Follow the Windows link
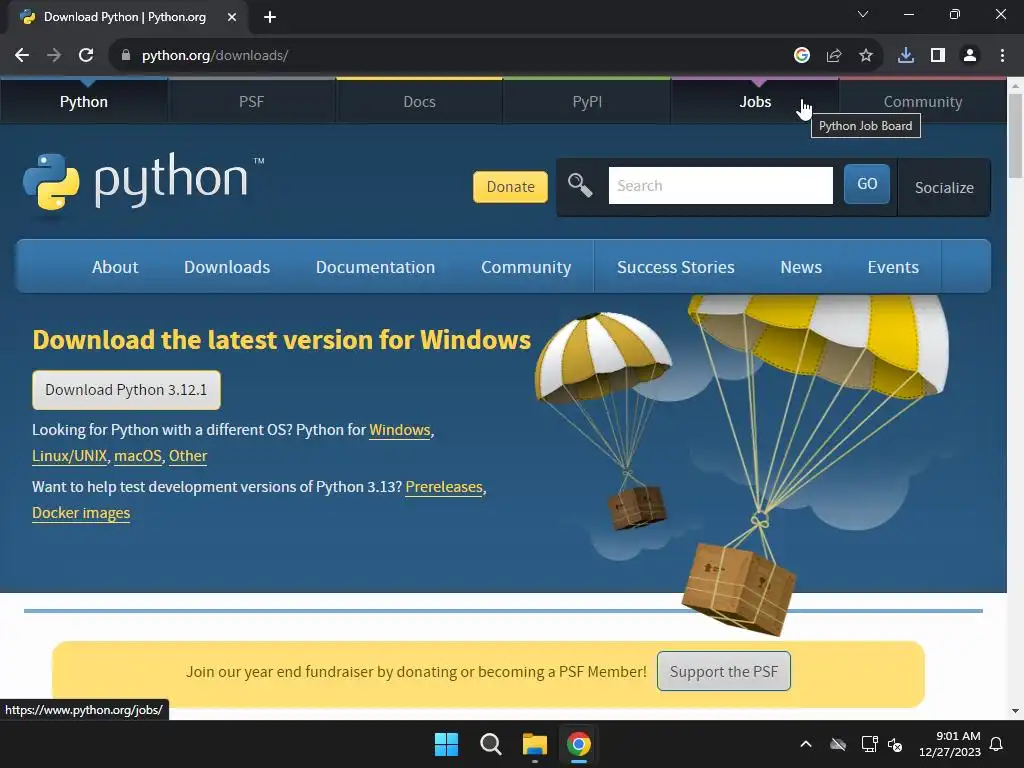Image resolution: width=1024 pixels, height=768 pixels. [400, 430]
